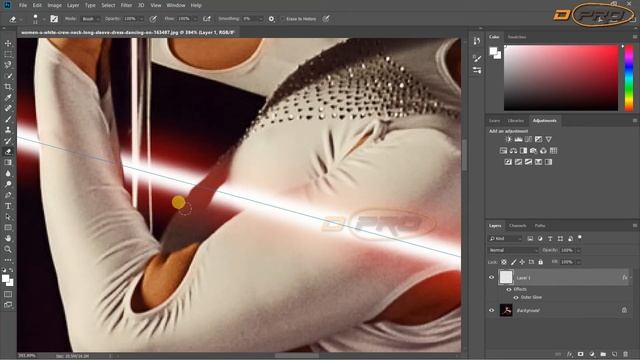This screenshot has height=360, width=640.
Task: Add layer mask from Layers panel
Action: [580, 354]
